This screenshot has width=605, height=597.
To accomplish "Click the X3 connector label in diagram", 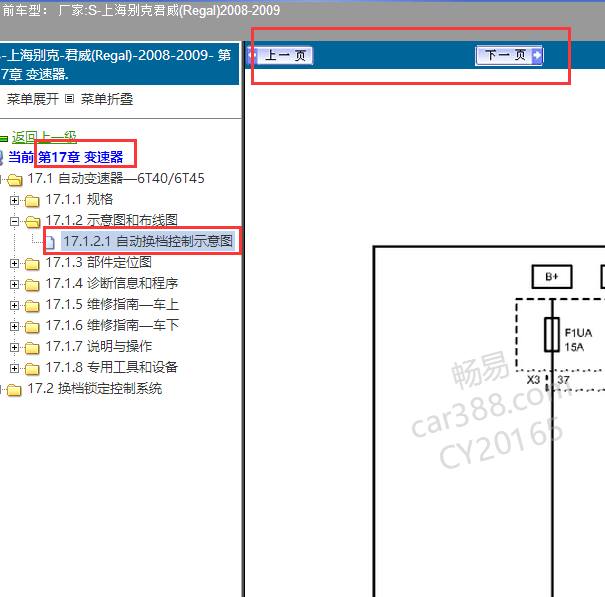I will click(x=533, y=380).
